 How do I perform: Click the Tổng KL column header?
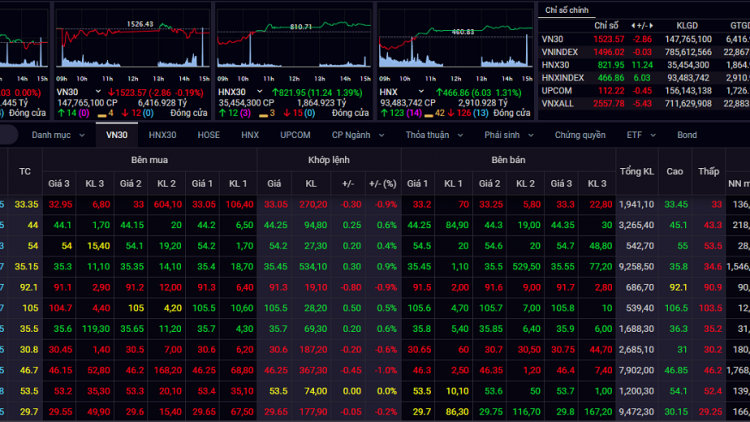tap(637, 172)
